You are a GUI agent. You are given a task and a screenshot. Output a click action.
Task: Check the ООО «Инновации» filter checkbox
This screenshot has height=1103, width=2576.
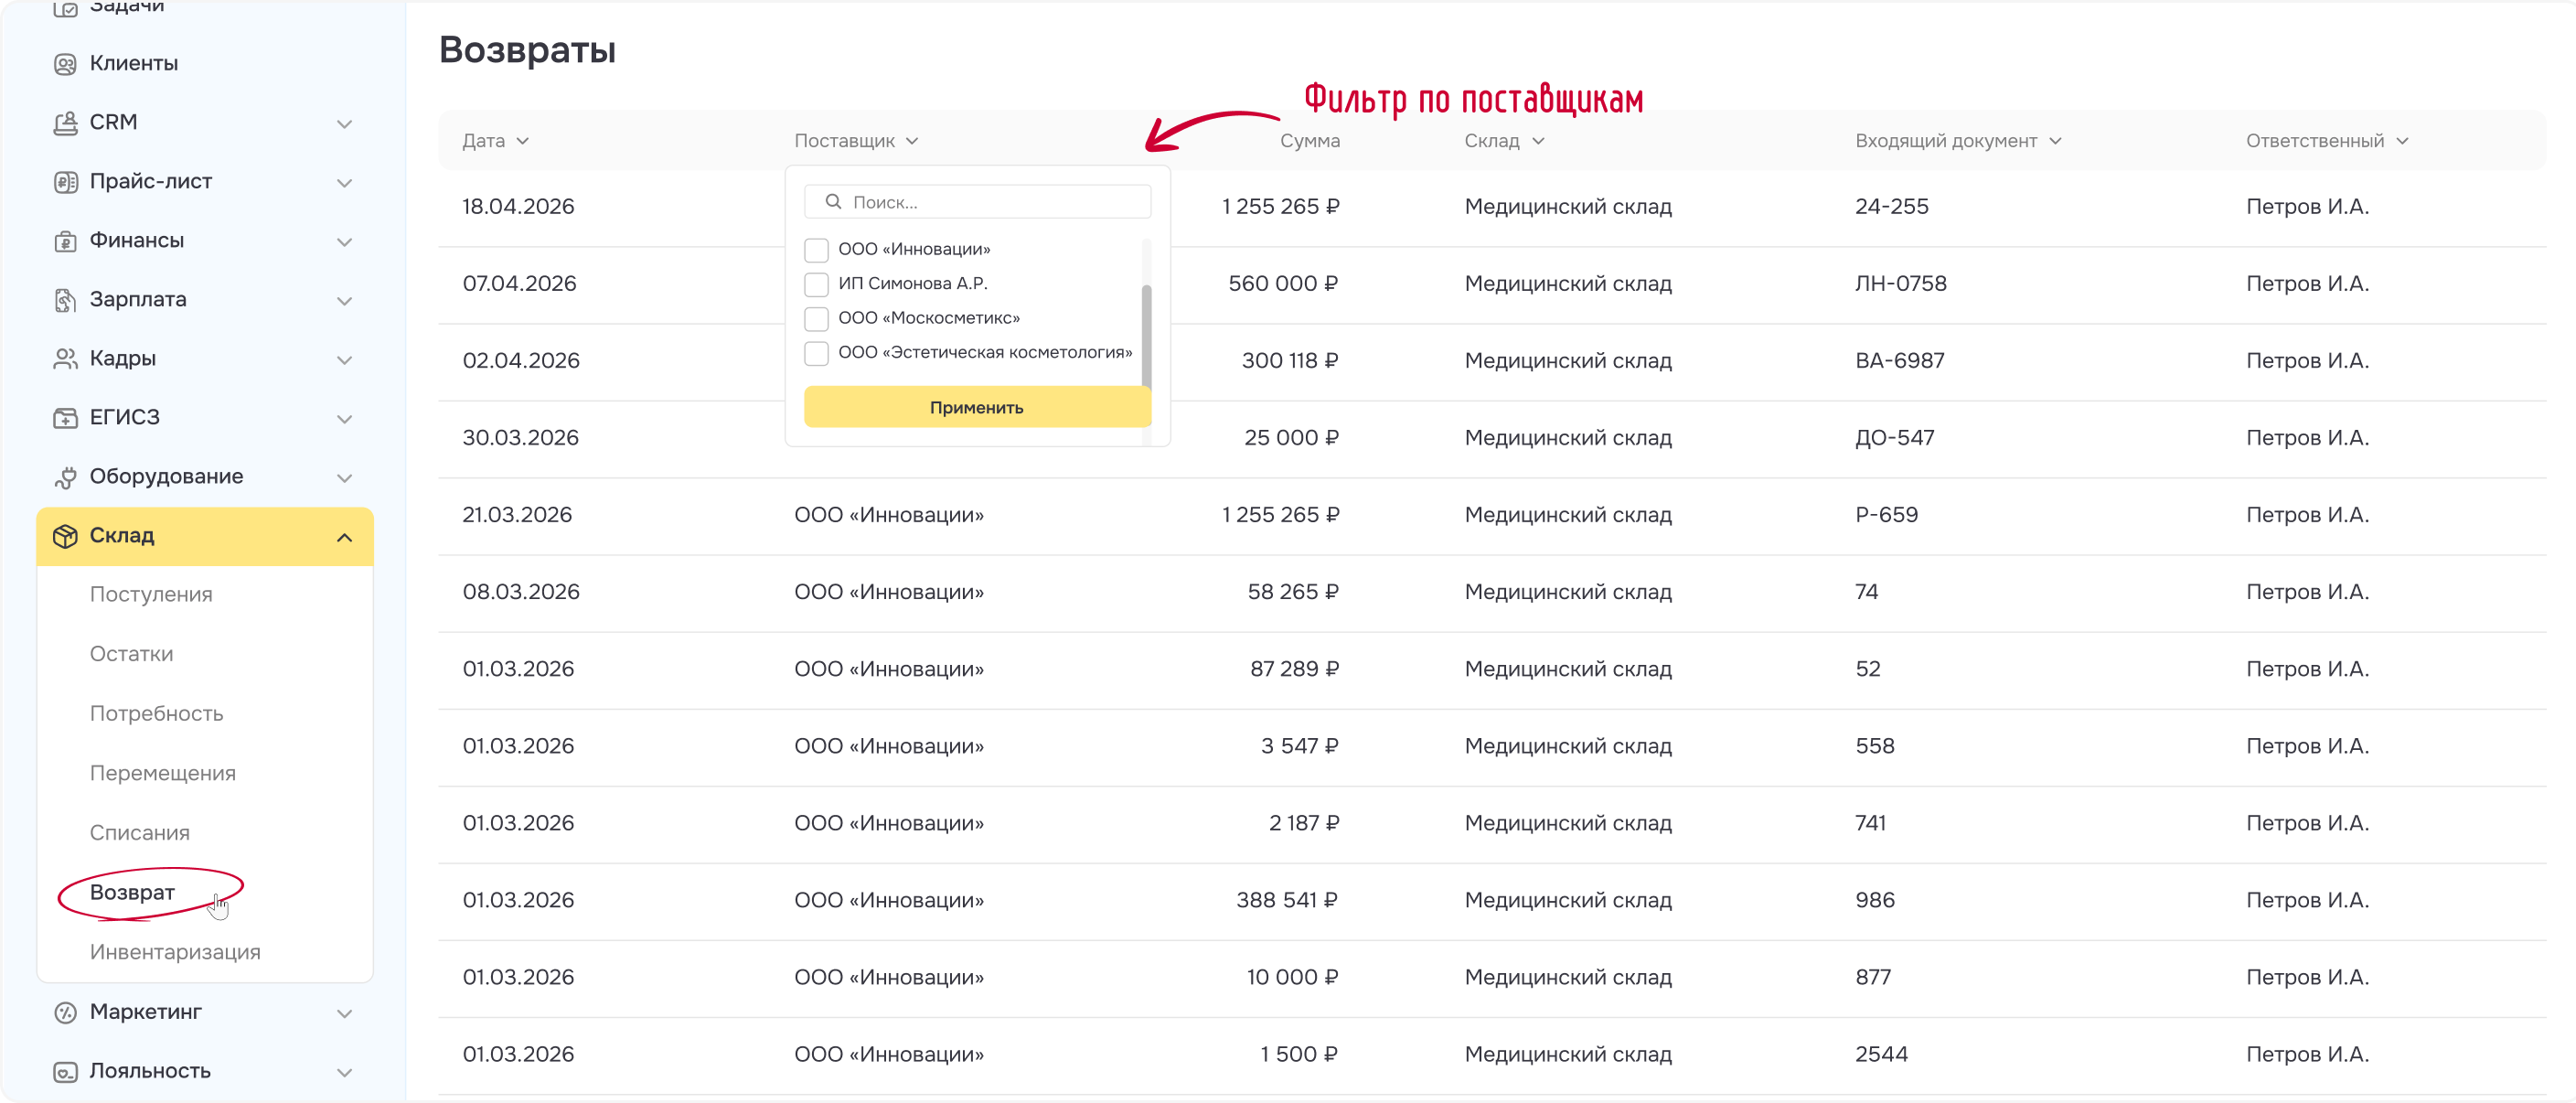coord(816,250)
